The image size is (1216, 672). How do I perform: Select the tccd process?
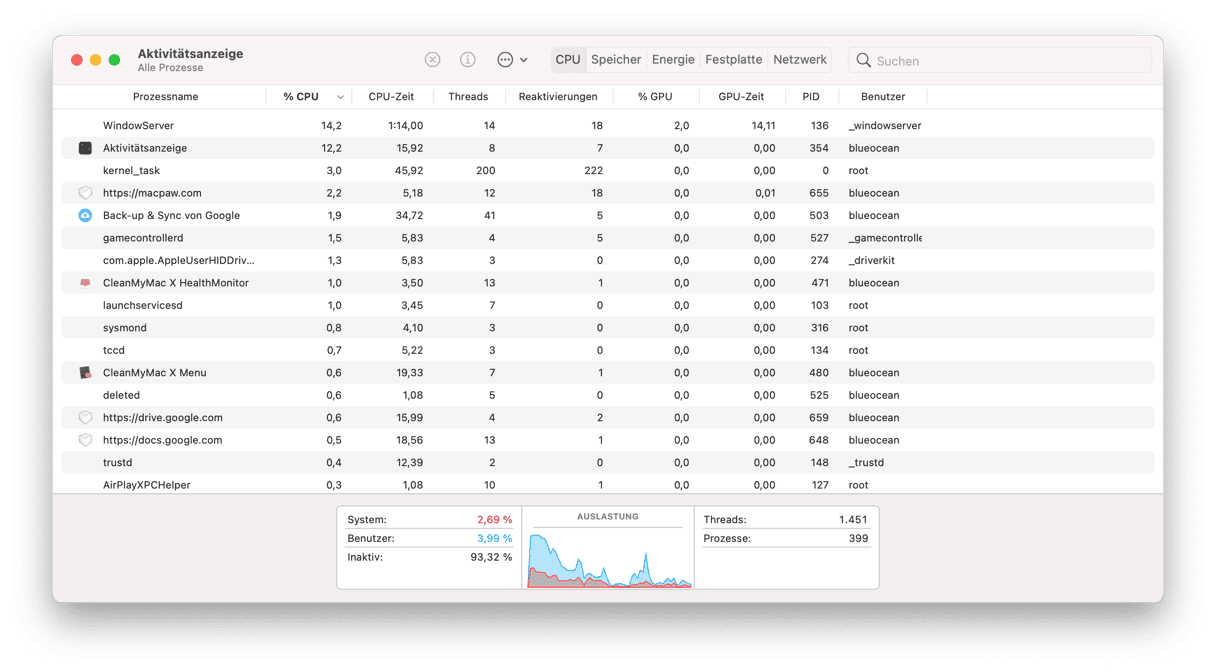click(608, 350)
